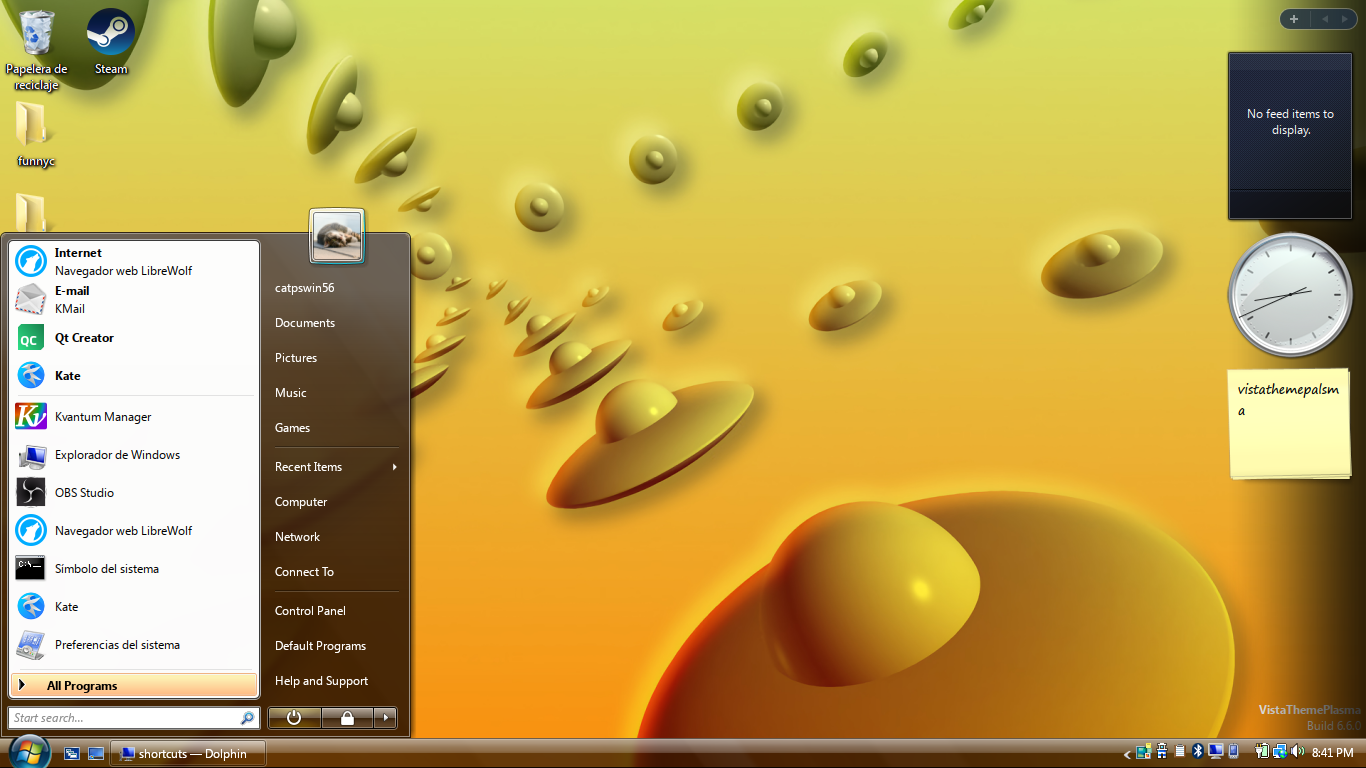Open the pinned Kate entry below Qt Creator

(x=134, y=376)
